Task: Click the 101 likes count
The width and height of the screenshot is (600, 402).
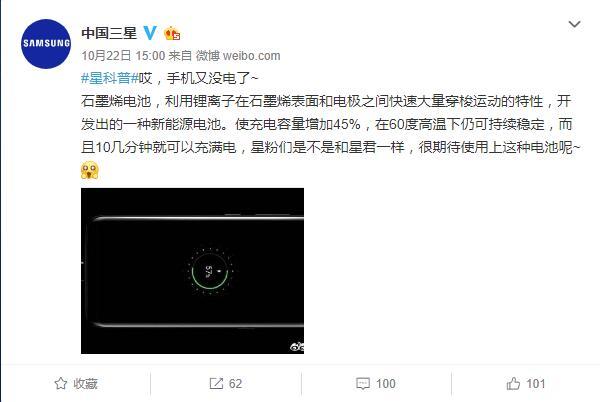Action: click(x=535, y=384)
